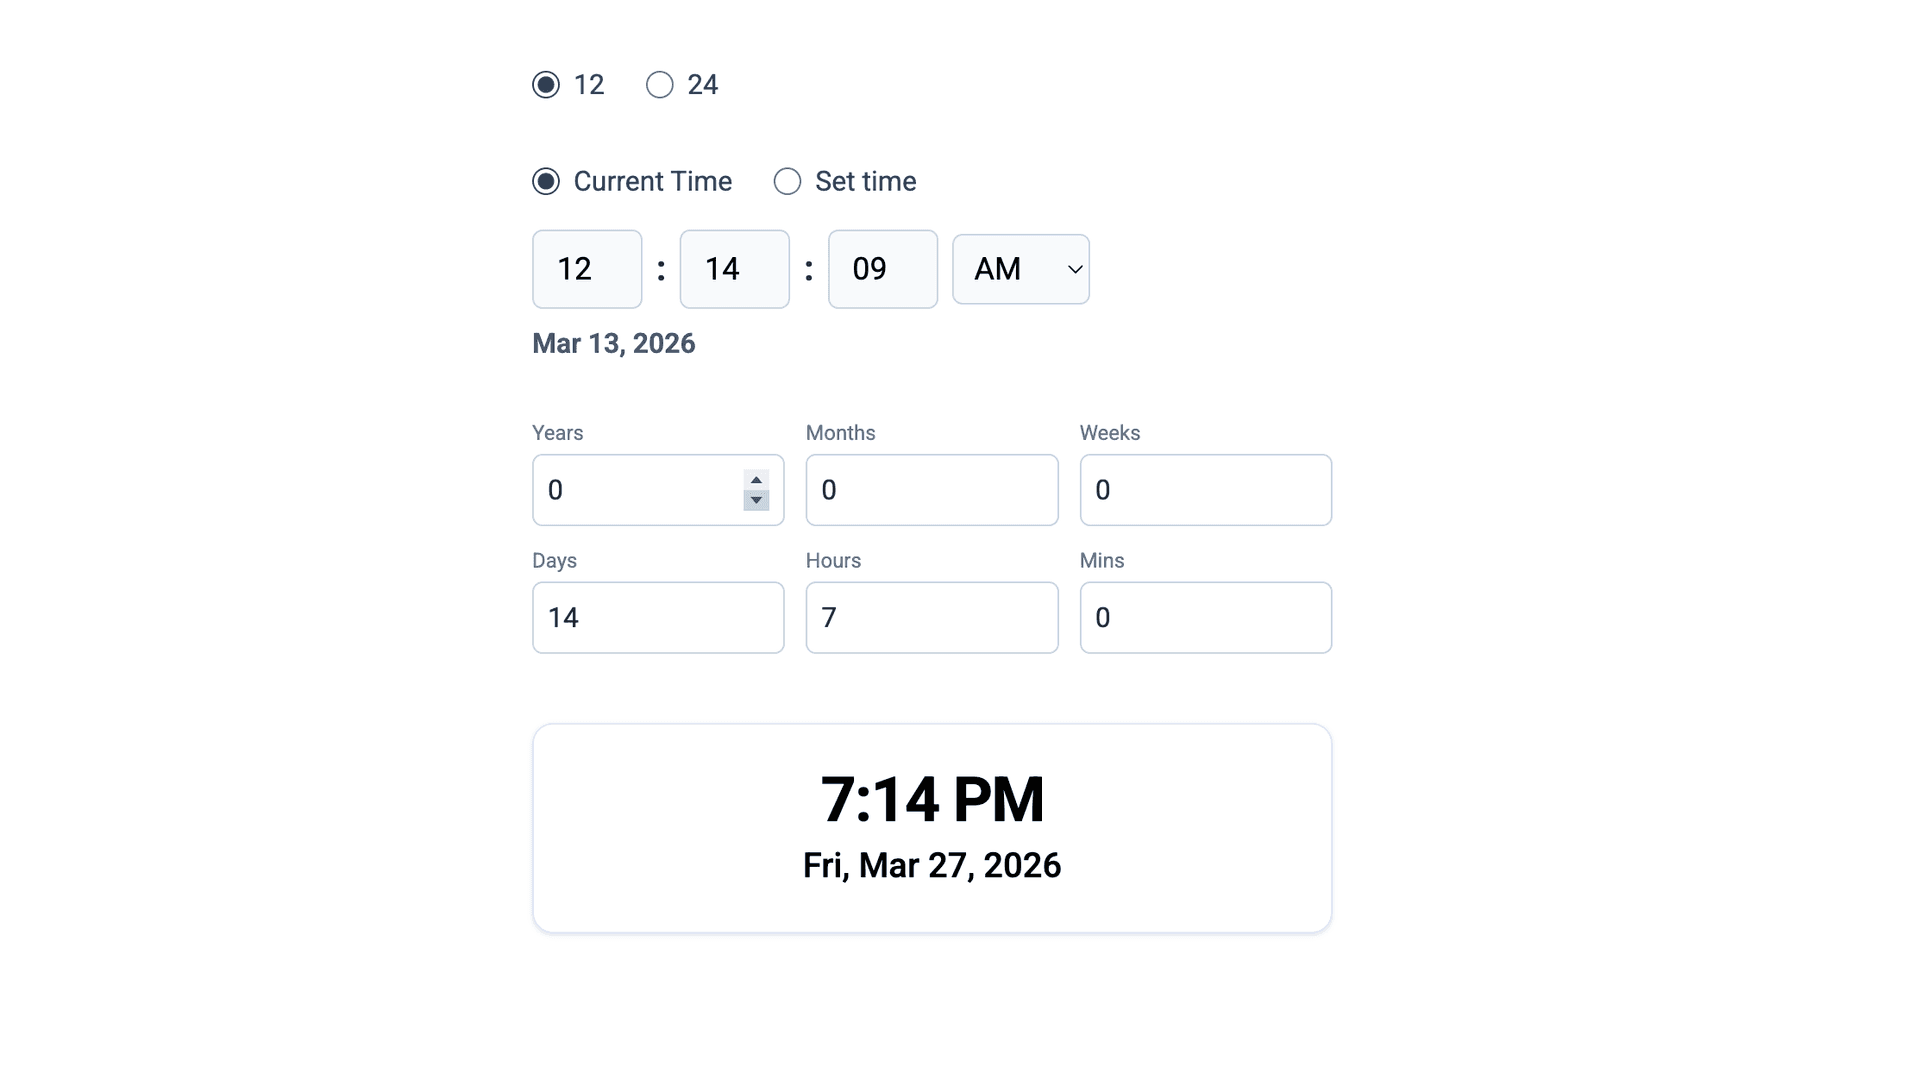Click the Mar 13, 2026 date label
This screenshot has width=1920, height=1068.
613,343
